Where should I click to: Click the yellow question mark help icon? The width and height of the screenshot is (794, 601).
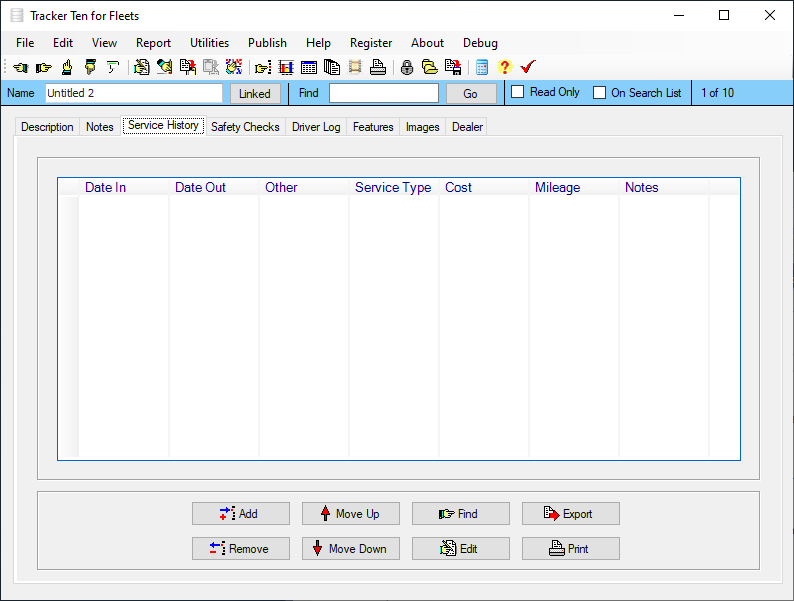504,67
